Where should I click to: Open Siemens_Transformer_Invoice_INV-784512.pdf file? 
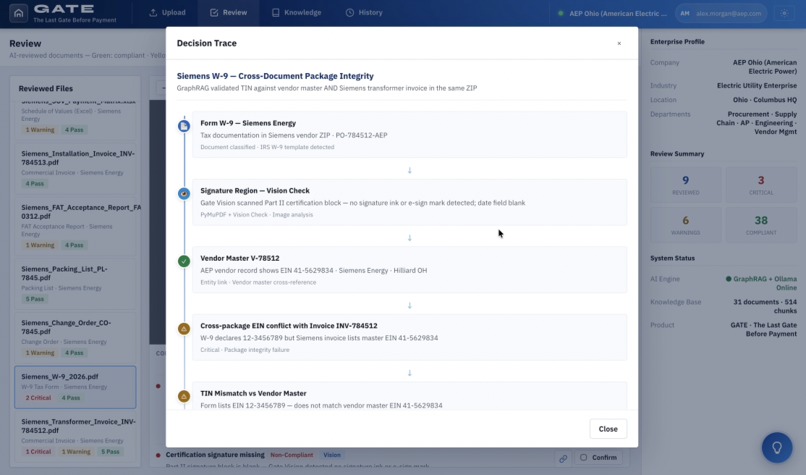pyautogui.click(x=76, y=436)
